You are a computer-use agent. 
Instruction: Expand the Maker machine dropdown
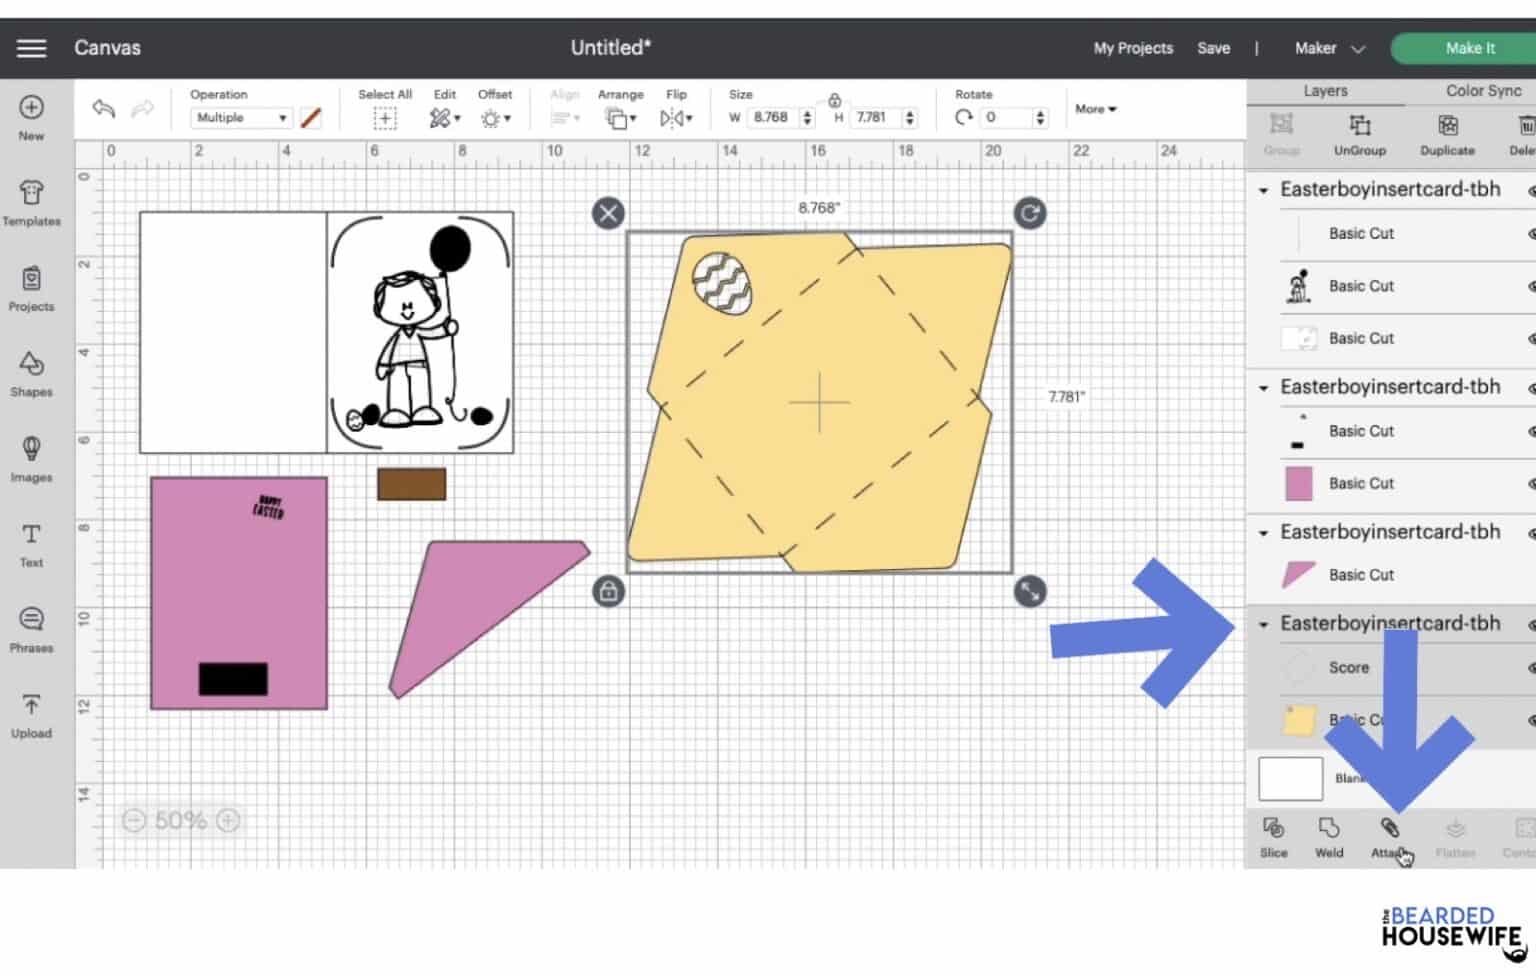pyautogui.click(x=1329, y=48)
